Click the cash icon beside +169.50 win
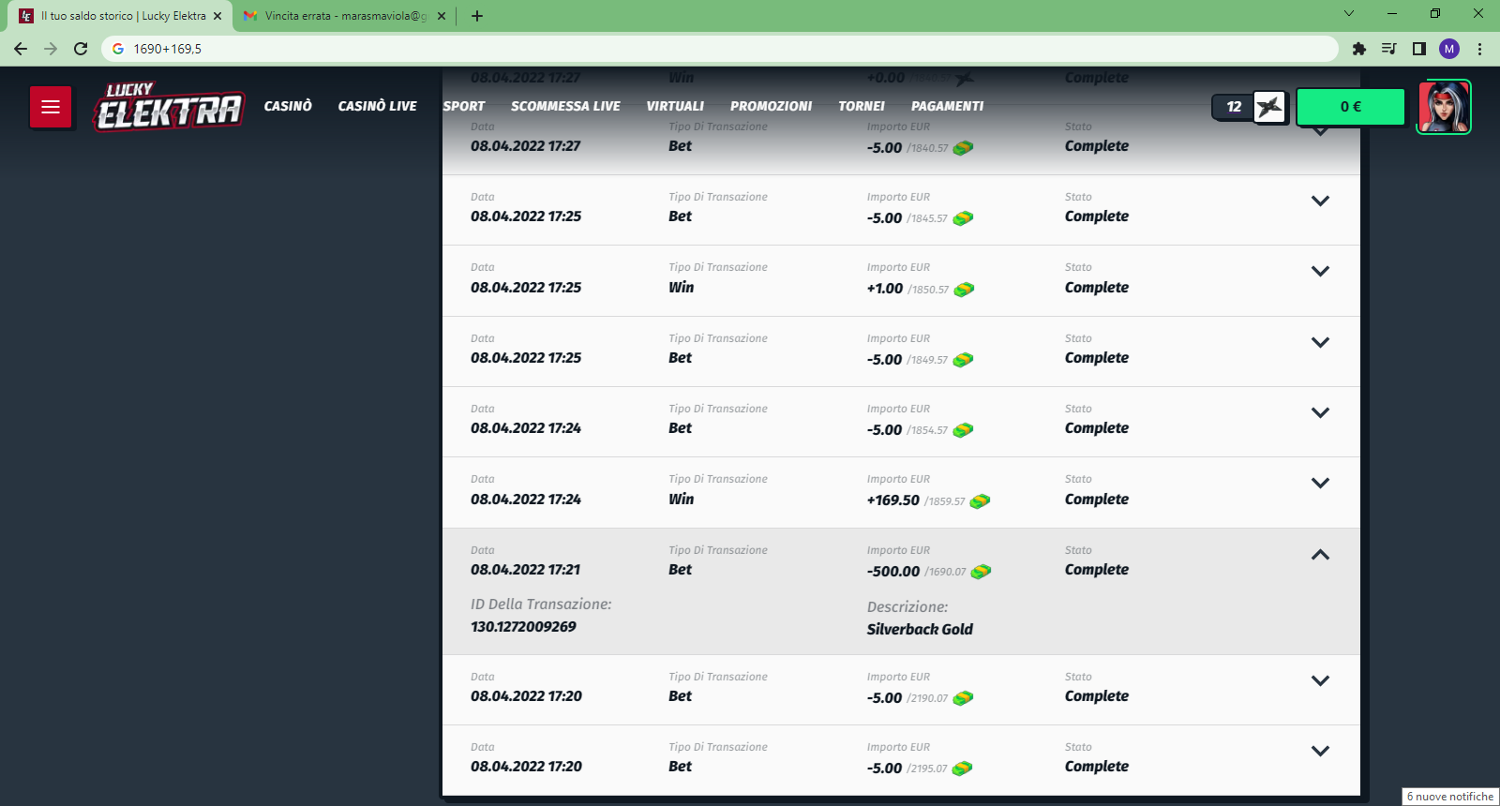This screenshot has width=1500, height=806. pos(980,501)
